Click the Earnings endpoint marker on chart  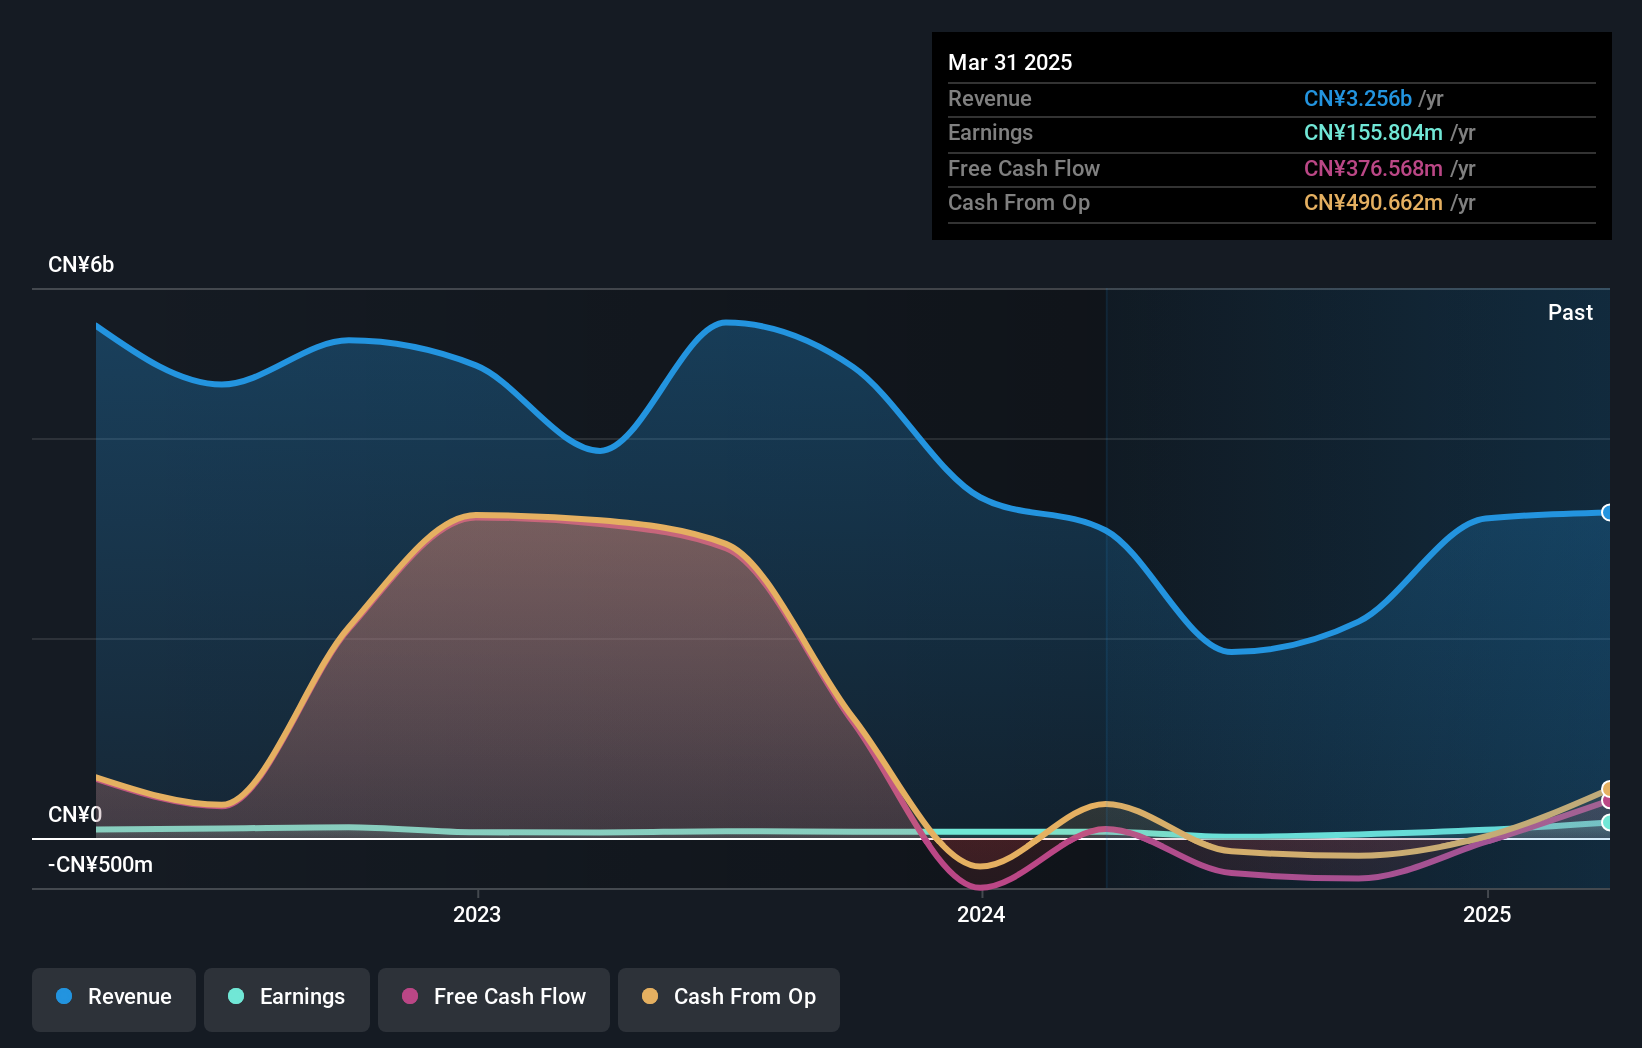point(1607,822)
